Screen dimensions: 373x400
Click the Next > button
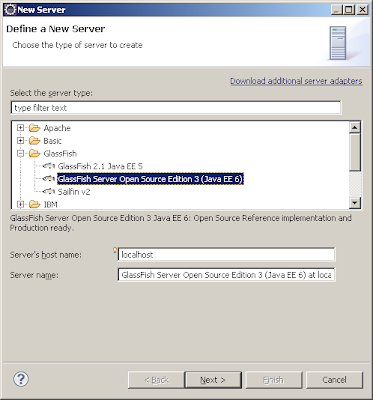(213, 380)
